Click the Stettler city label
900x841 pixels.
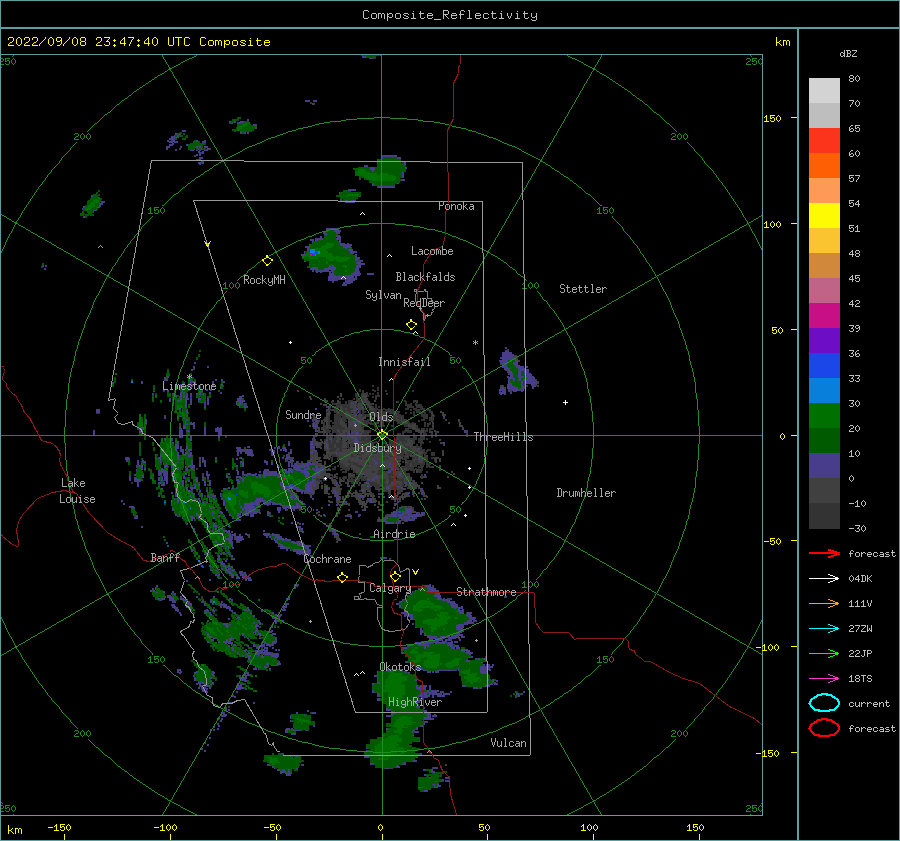tap(583, 289)
